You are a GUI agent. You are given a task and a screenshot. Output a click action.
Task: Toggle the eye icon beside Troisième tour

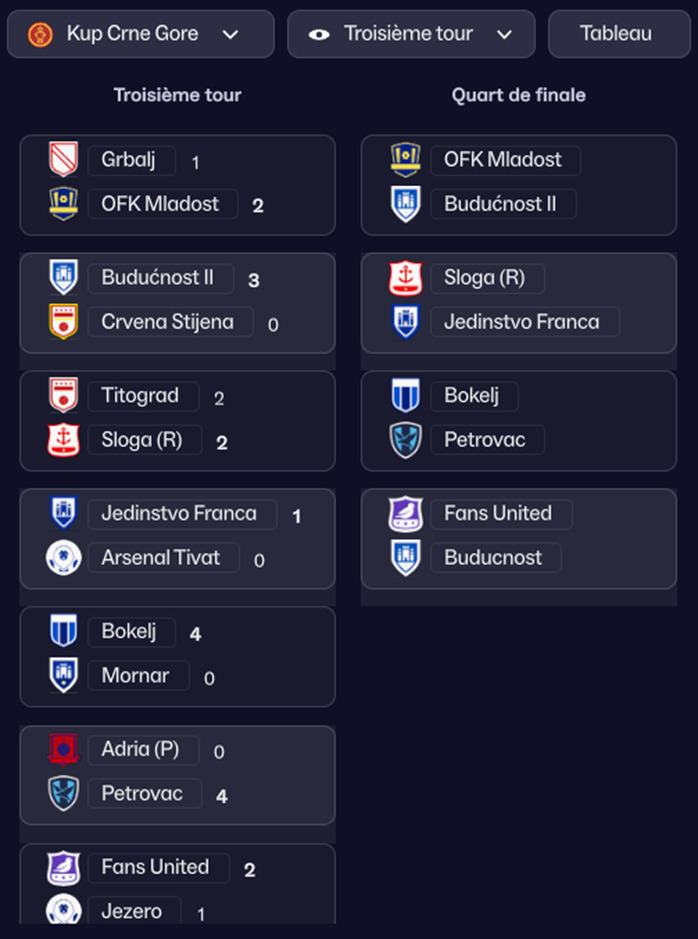point(319,34)
